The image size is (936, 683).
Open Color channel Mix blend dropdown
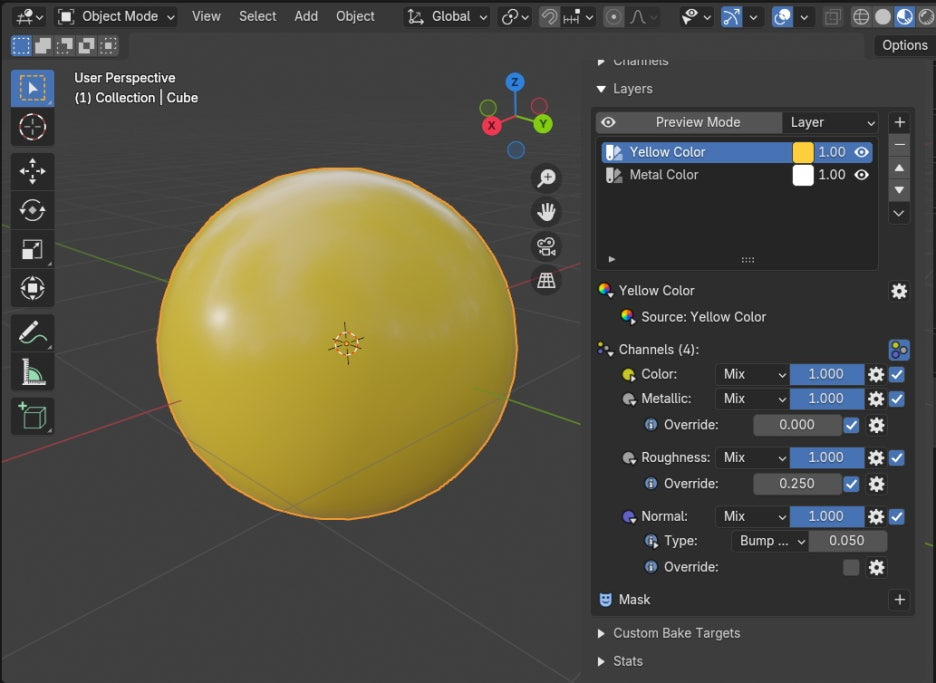[753, 374]
